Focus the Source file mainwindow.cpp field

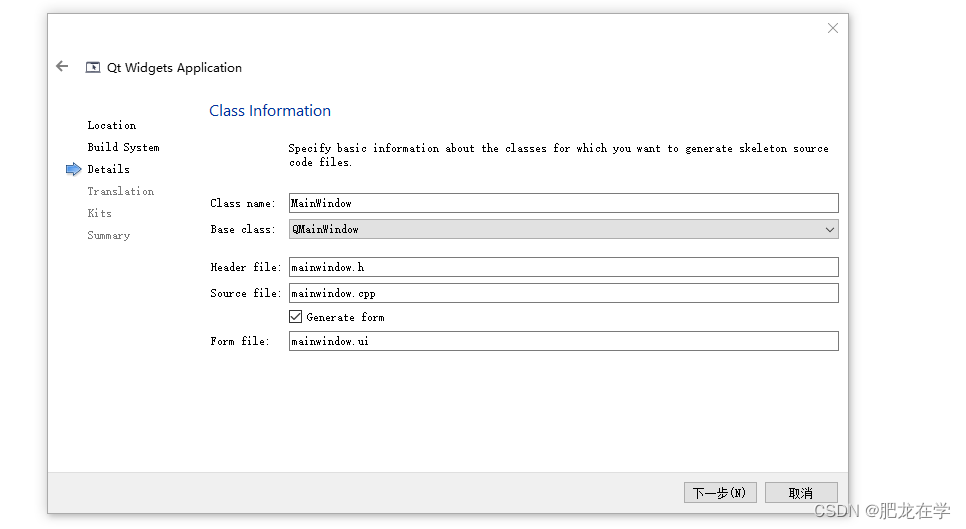click(564, 293)
